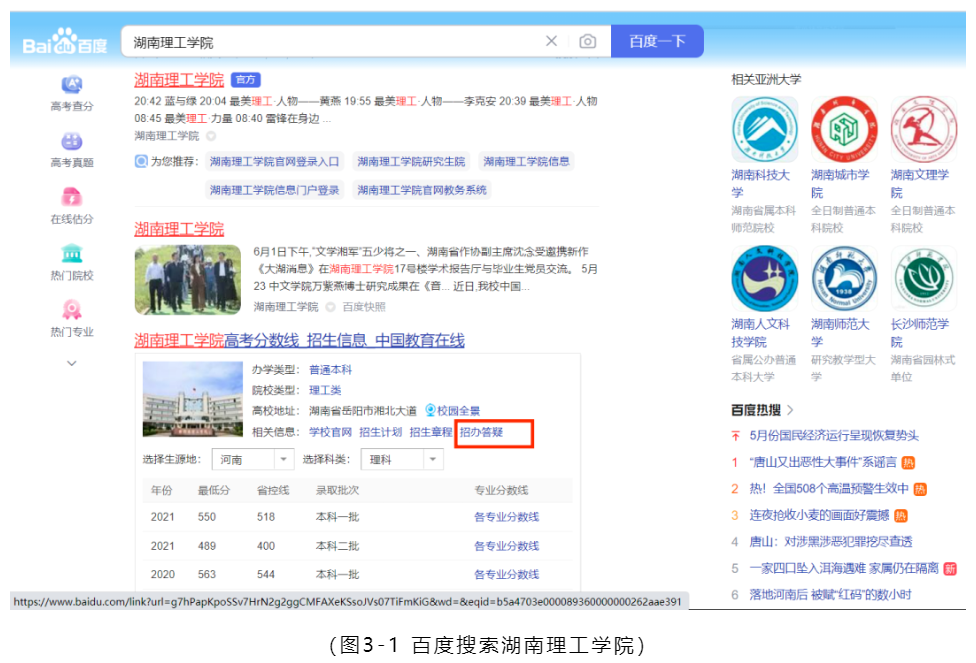This screenshot has width=976, height=663.
Task: Open hot search 连夜抢收小麦的画面好震撼
Action: 819,515
